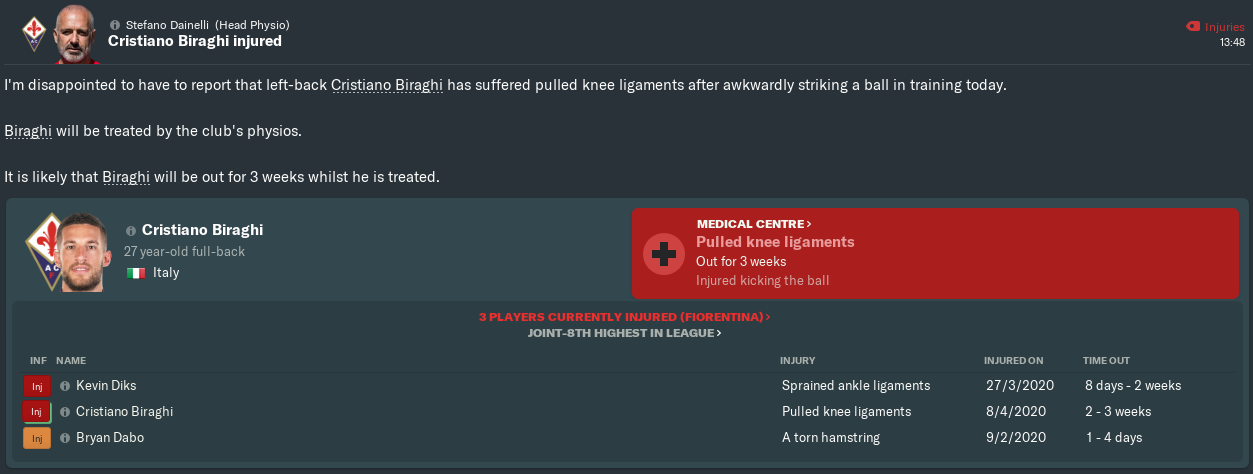Click Kevin Diks red Inj status badge

[36, 386]
